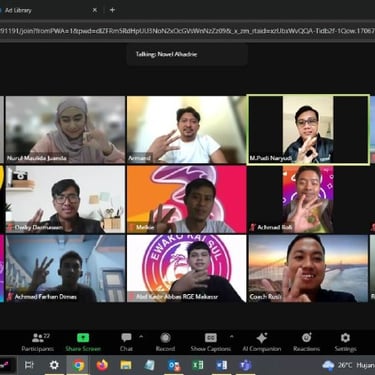
Task: Select Coach Rusli's video tile
Action: tap(308, 269)
